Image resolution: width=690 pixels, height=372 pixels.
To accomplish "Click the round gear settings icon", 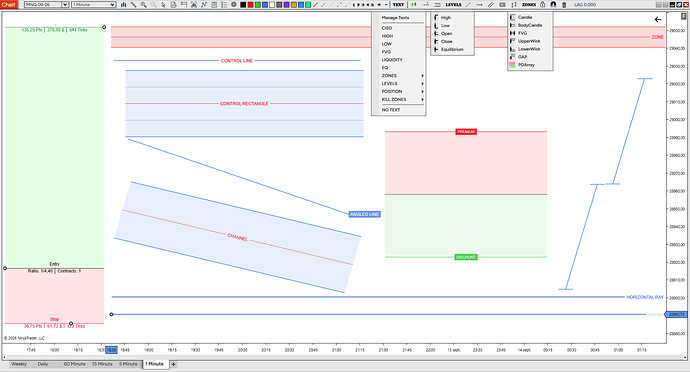I will click(x=234, y=4).
